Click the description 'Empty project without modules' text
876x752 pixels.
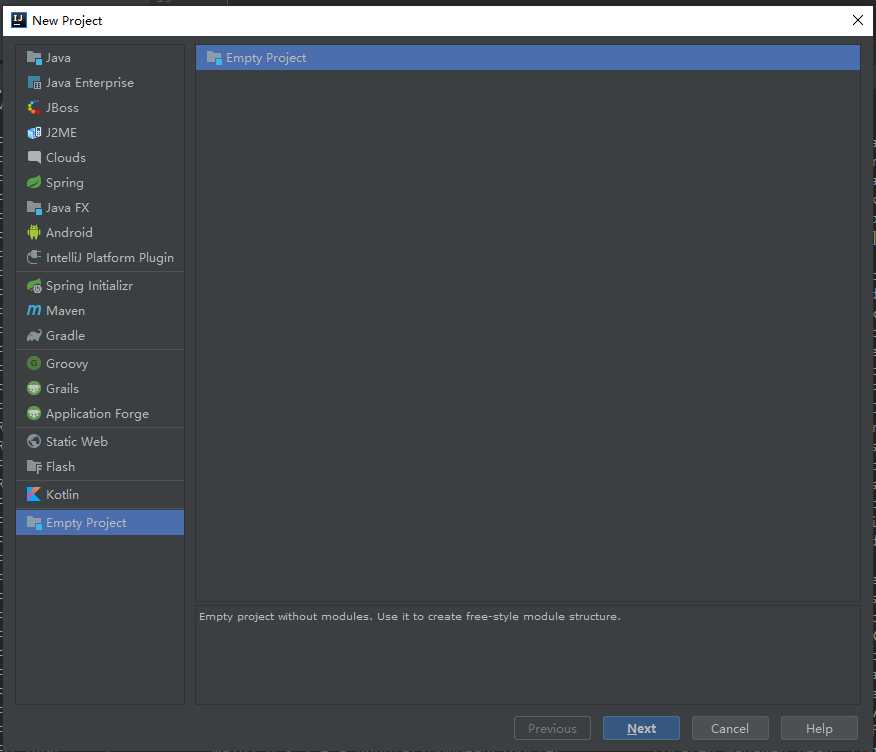(x=285, y=616)
